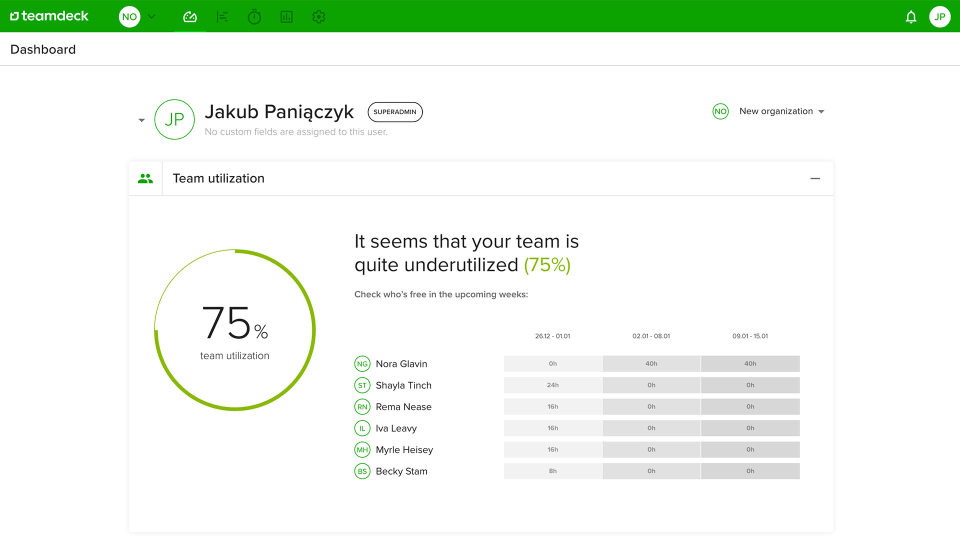Click the Becky Stam BS avatar

(362, 471)
